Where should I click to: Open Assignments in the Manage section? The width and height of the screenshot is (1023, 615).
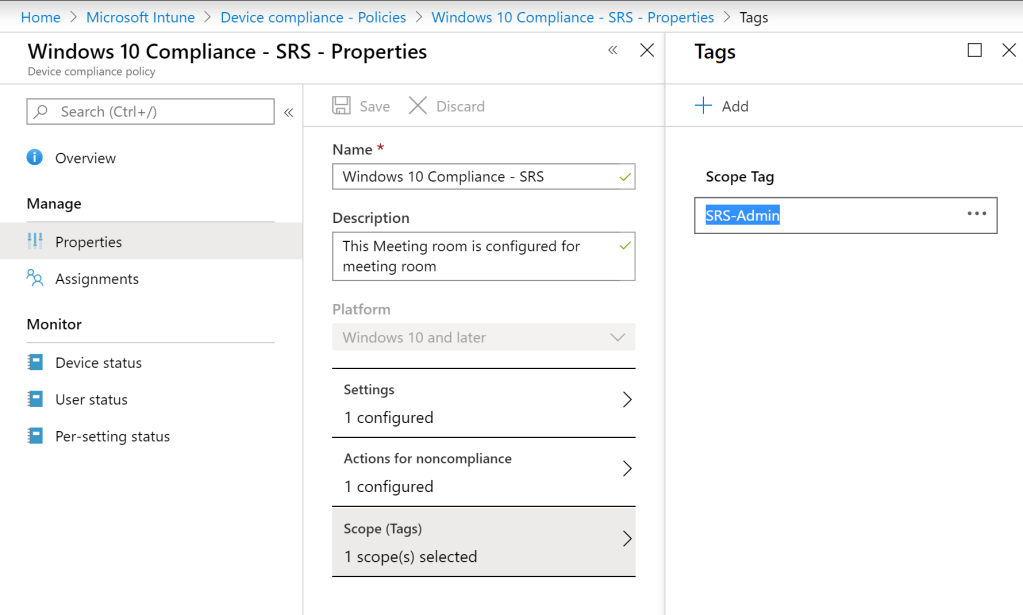[x=96, y=279]
